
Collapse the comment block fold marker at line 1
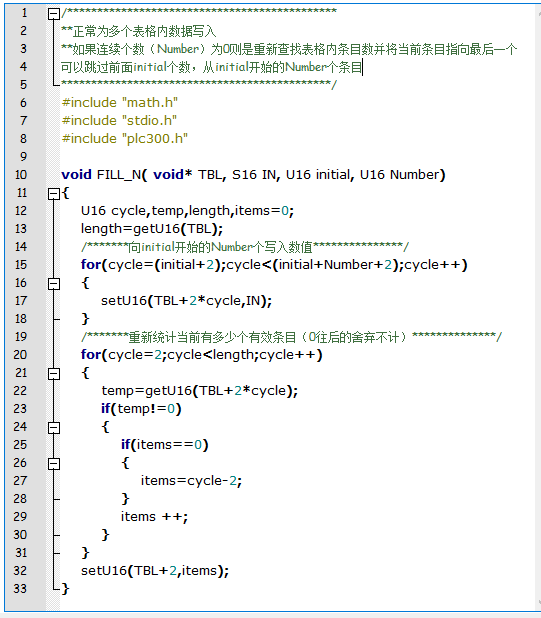pos(54,14)
